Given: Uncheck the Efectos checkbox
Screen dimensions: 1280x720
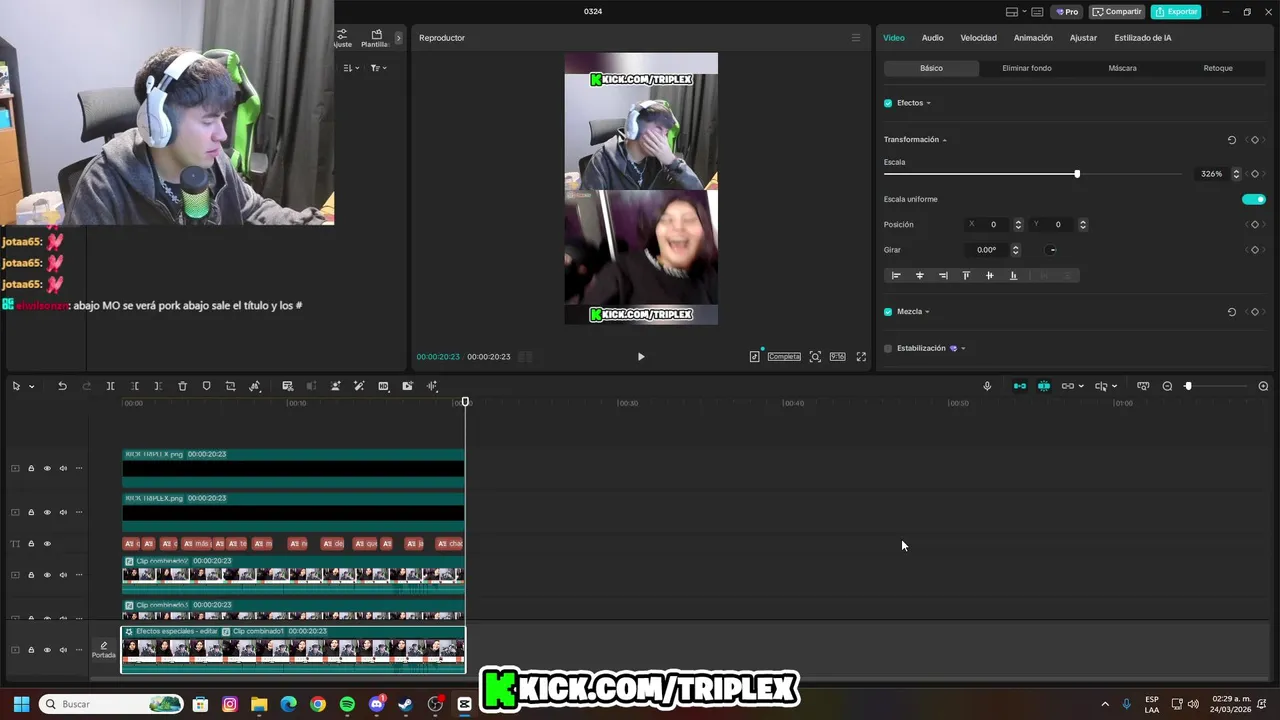Looking at the screenshot, I should tap(888, 103).
